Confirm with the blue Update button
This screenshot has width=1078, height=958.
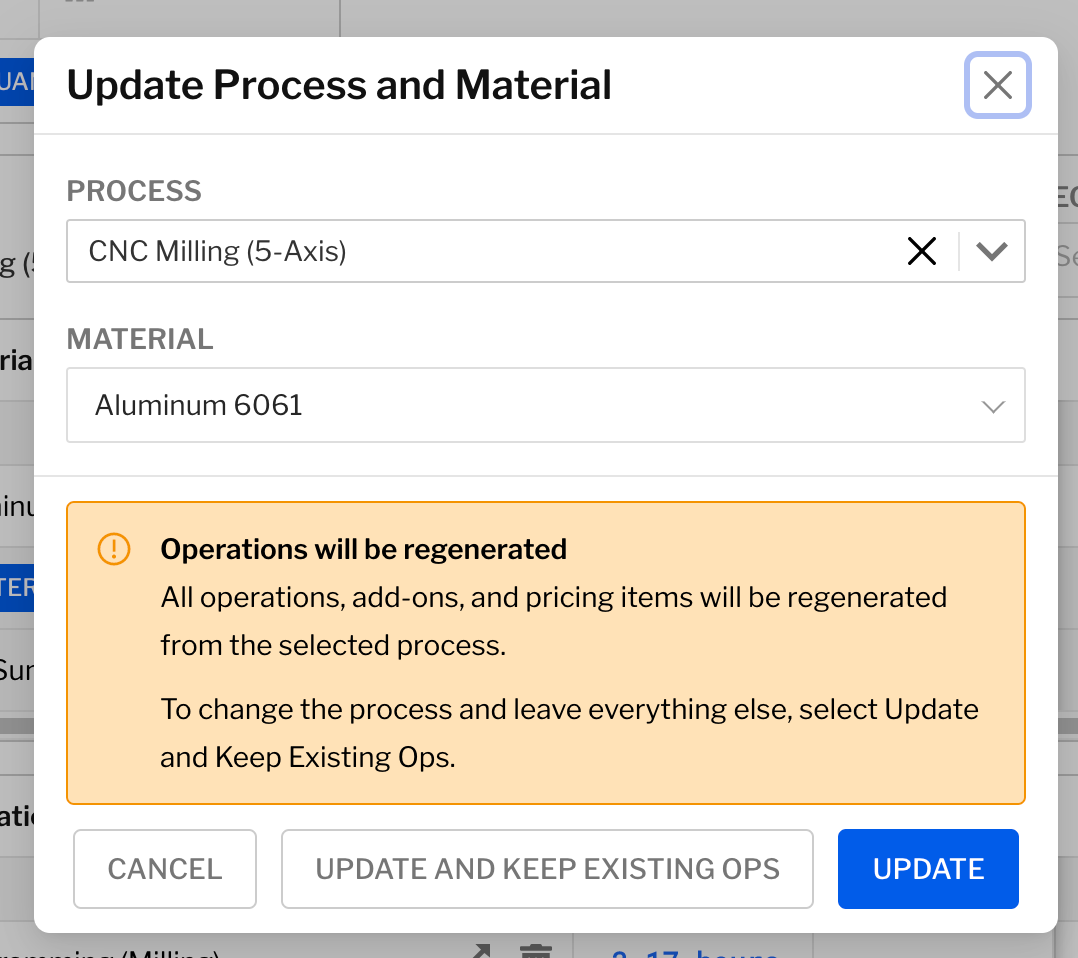pos(928,869)
